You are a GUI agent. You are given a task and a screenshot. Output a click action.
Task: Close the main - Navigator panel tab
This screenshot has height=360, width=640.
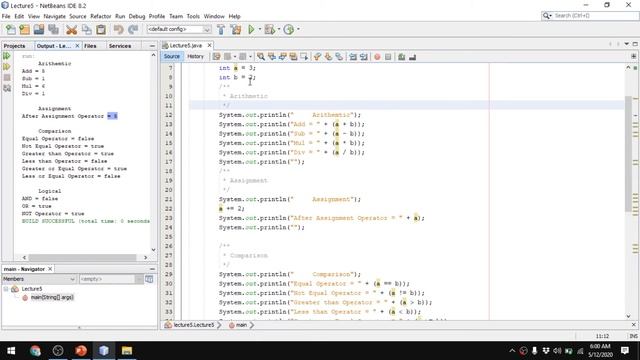pos(50,269)
